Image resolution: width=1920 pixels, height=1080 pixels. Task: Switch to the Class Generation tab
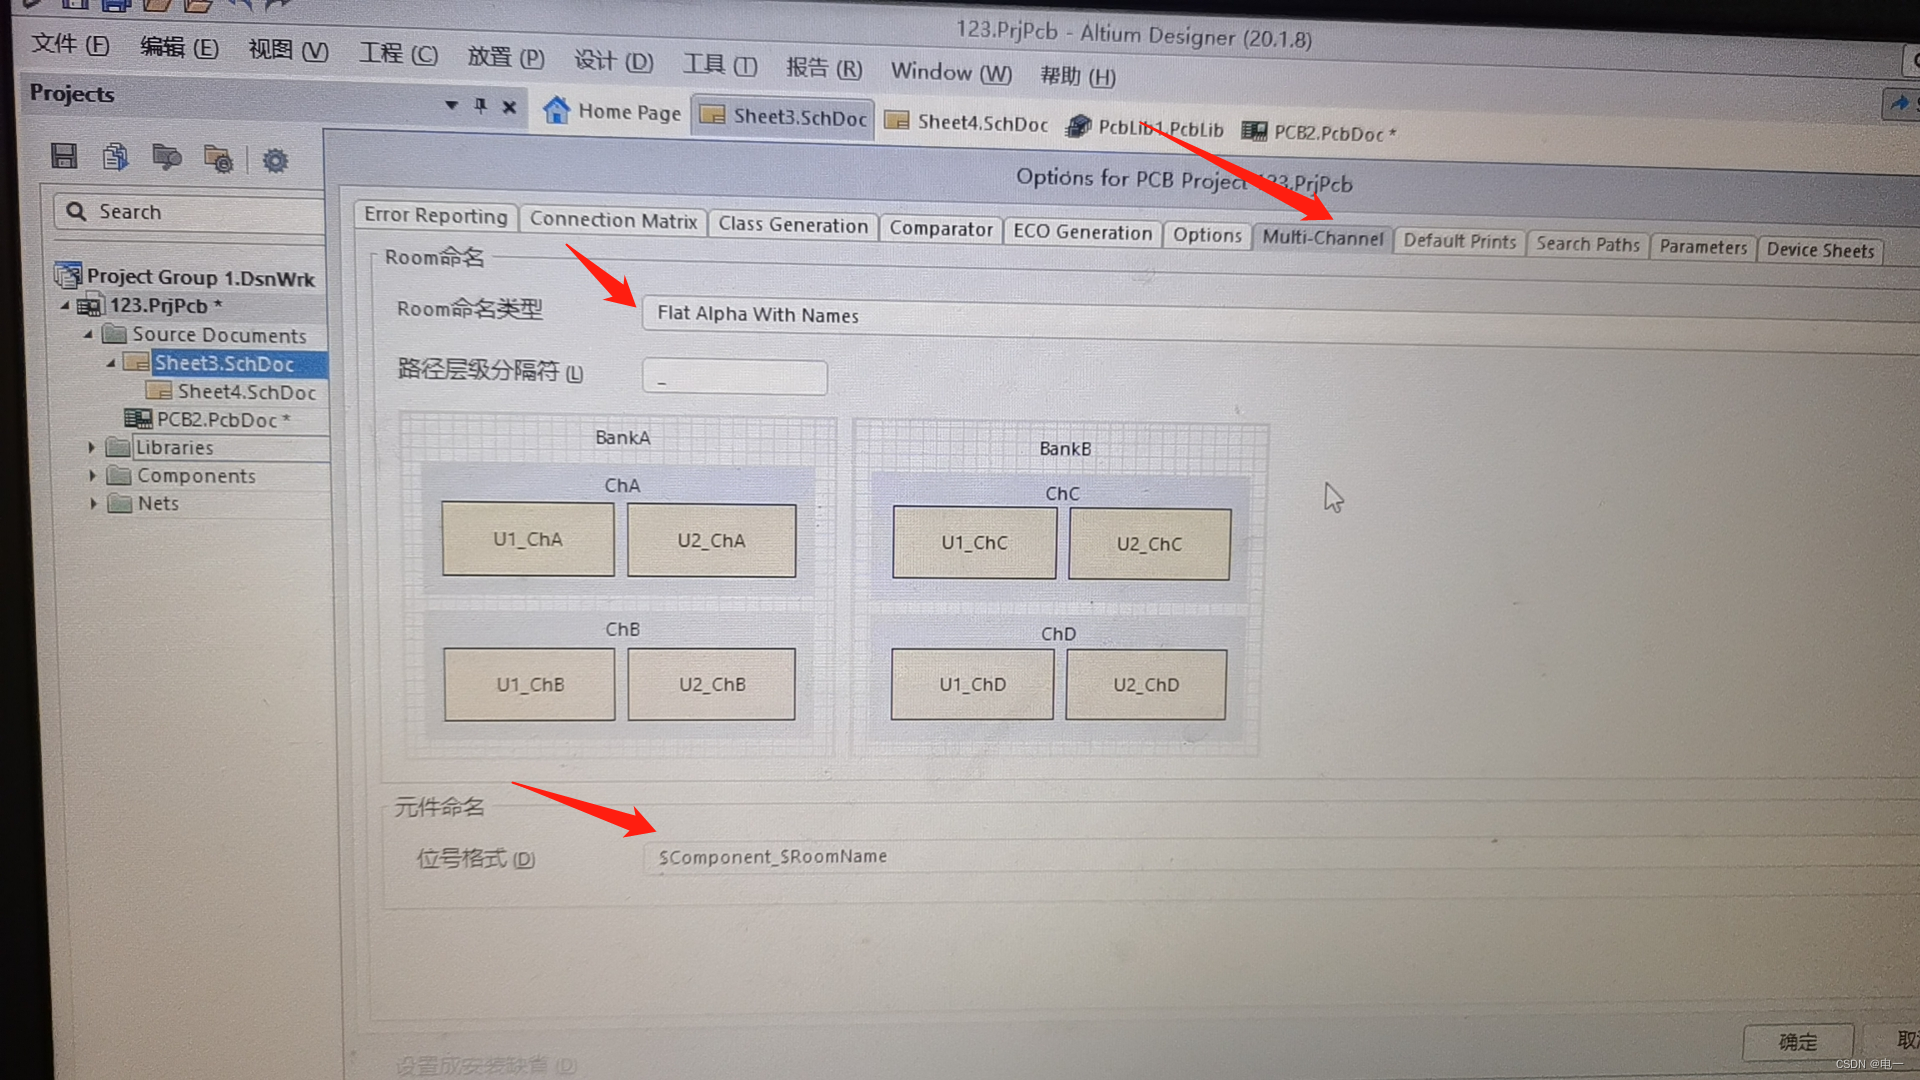[792, 225]
